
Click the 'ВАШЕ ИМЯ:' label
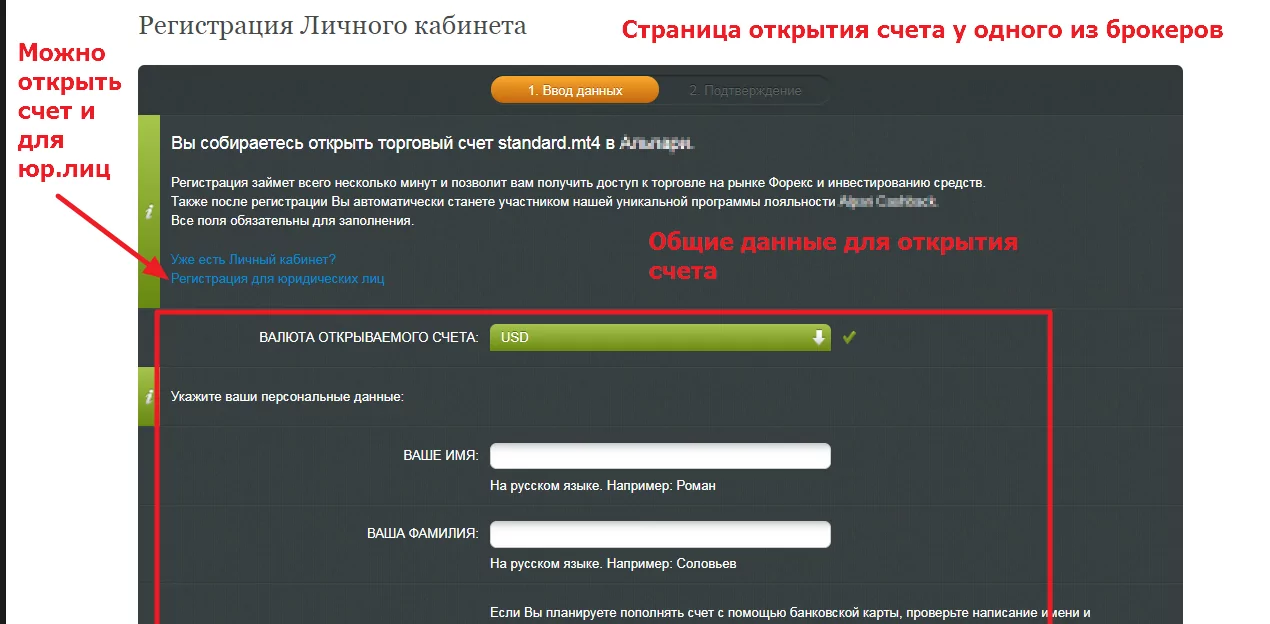pos(440,456)
